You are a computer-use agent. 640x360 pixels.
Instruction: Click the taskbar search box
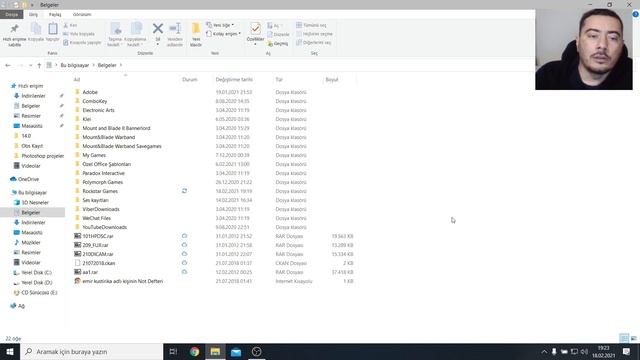91,351
